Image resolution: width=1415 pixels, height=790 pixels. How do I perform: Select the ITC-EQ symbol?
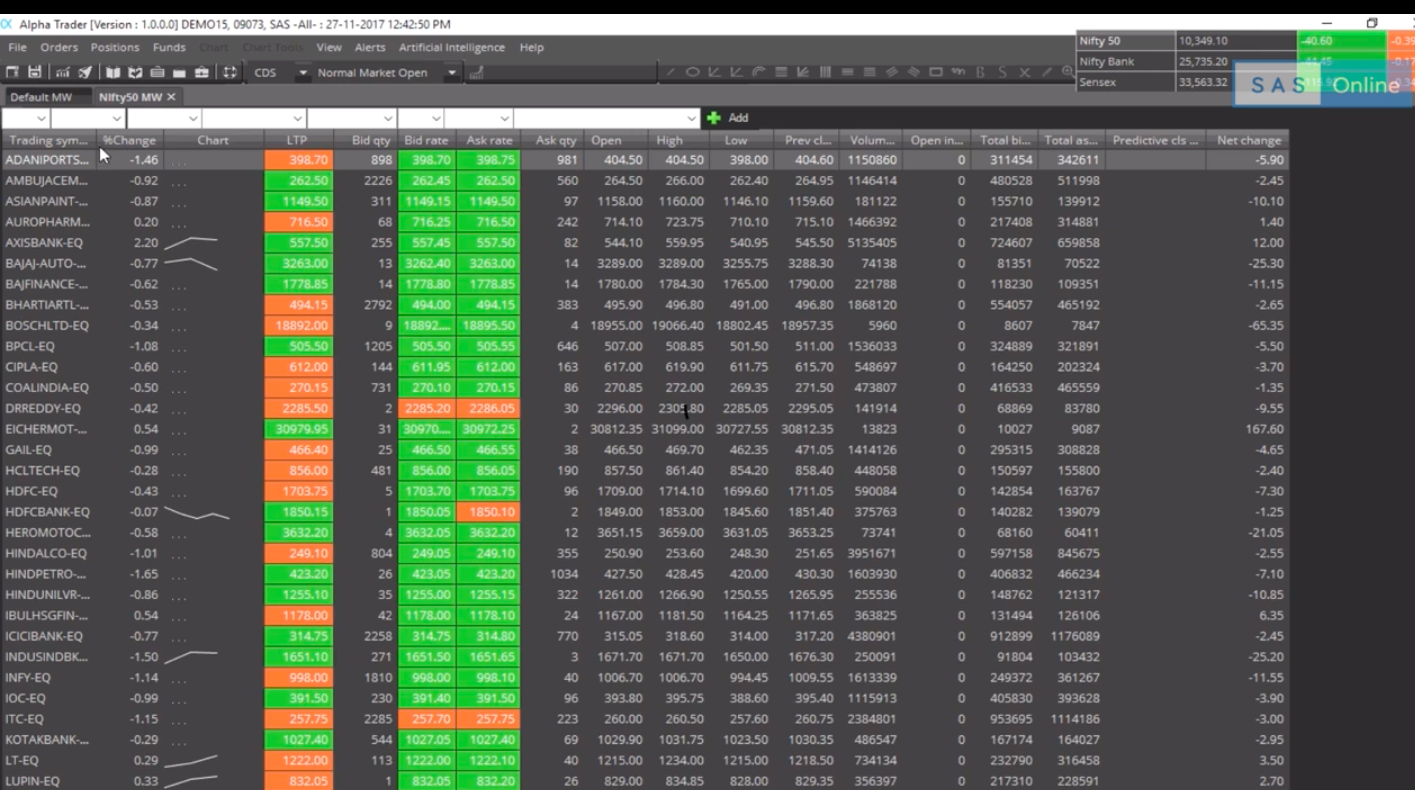point(24,719)
